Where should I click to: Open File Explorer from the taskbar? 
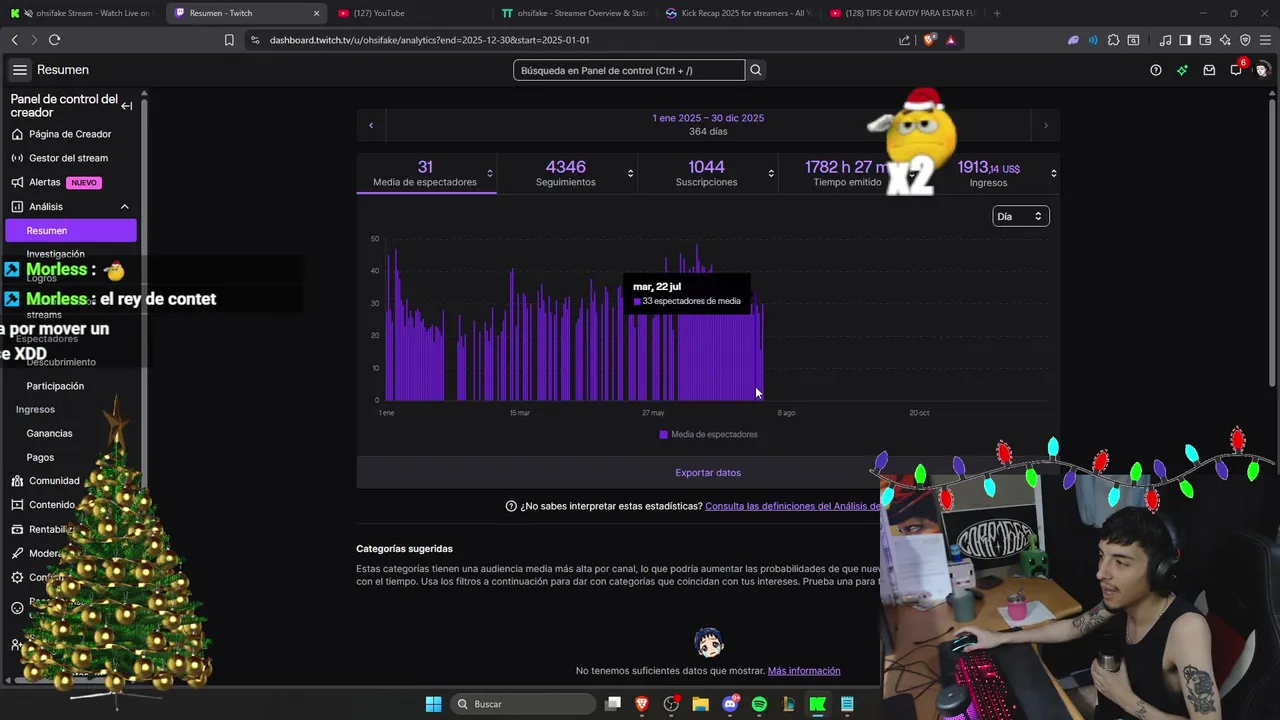coord(700,704)
